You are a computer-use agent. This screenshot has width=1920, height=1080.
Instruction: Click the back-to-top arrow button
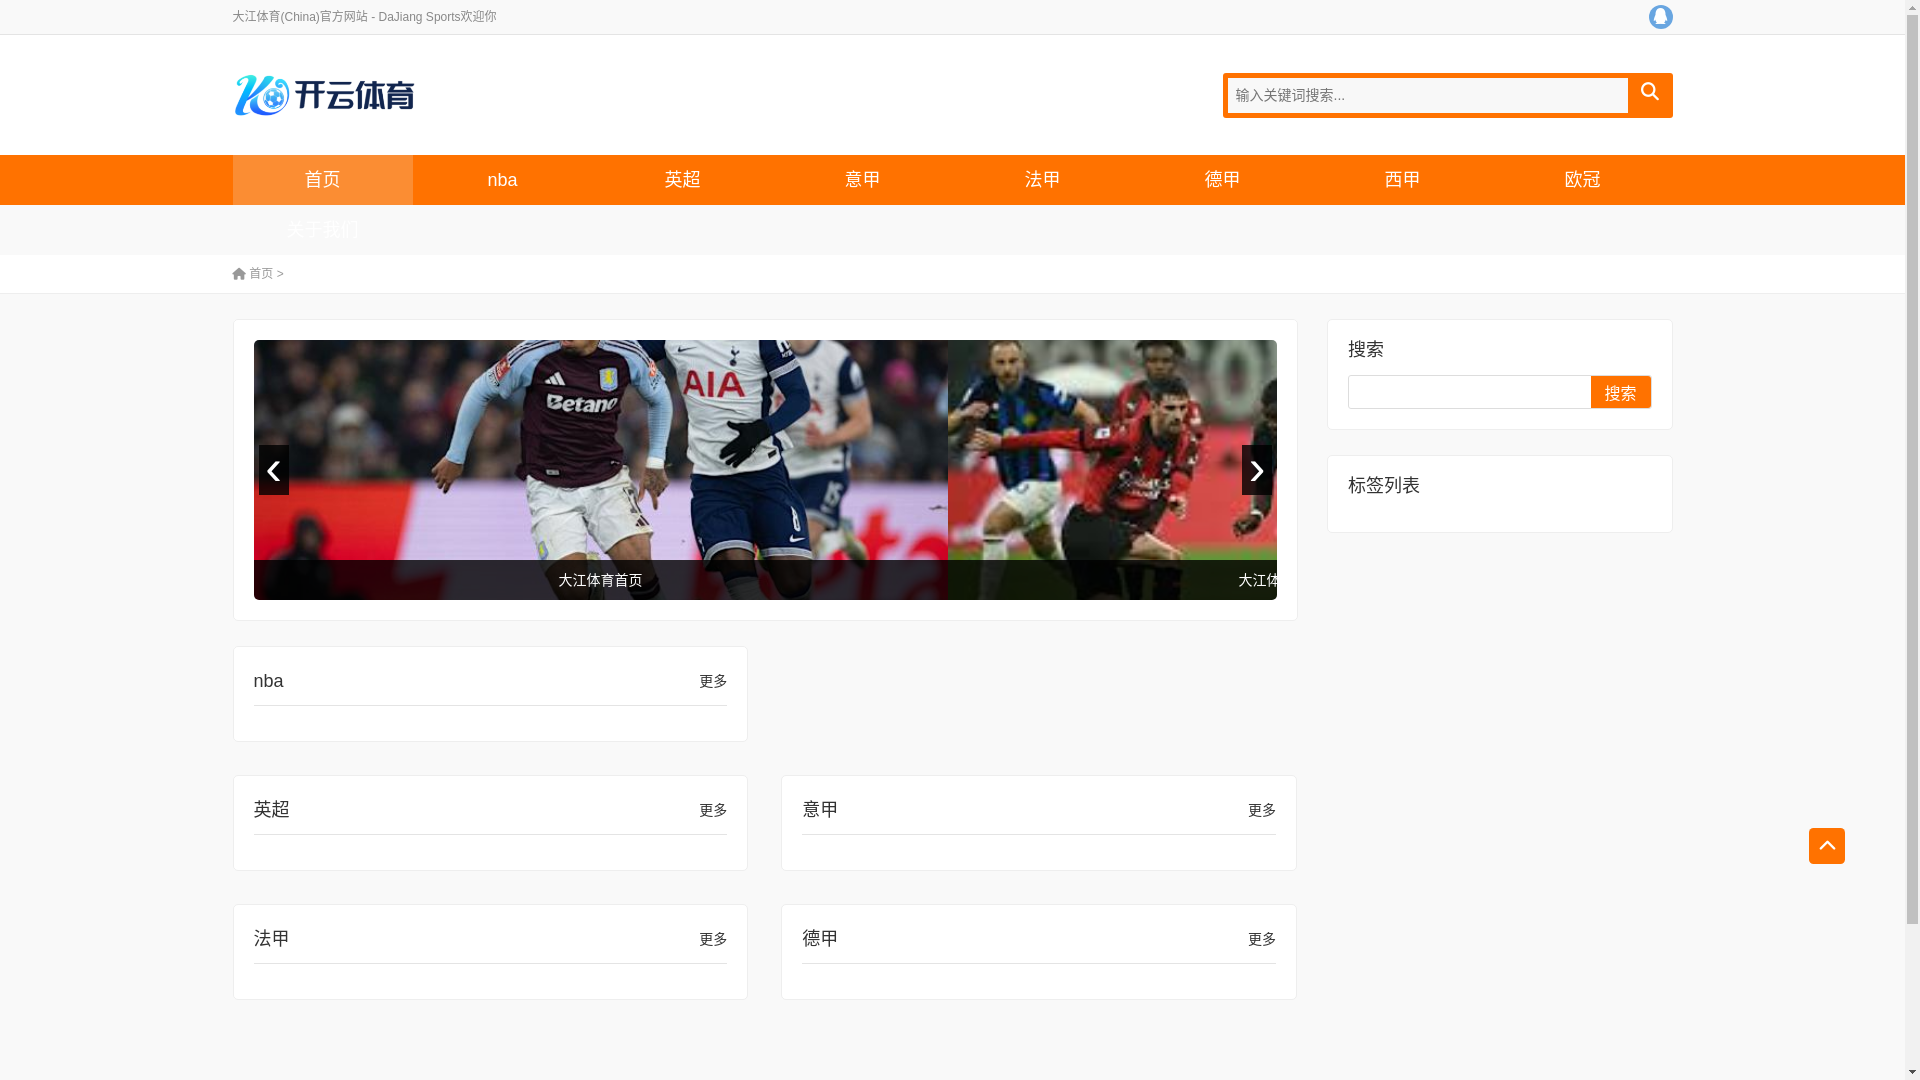[1826, 846]
